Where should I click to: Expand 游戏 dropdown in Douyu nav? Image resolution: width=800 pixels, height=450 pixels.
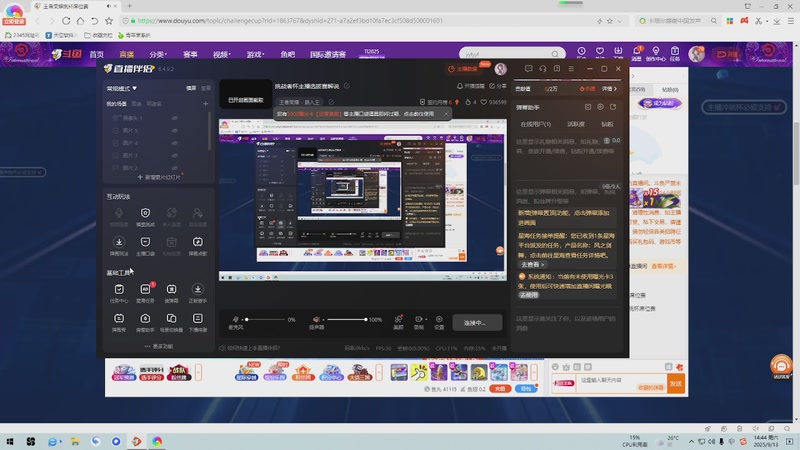(255, 54)
